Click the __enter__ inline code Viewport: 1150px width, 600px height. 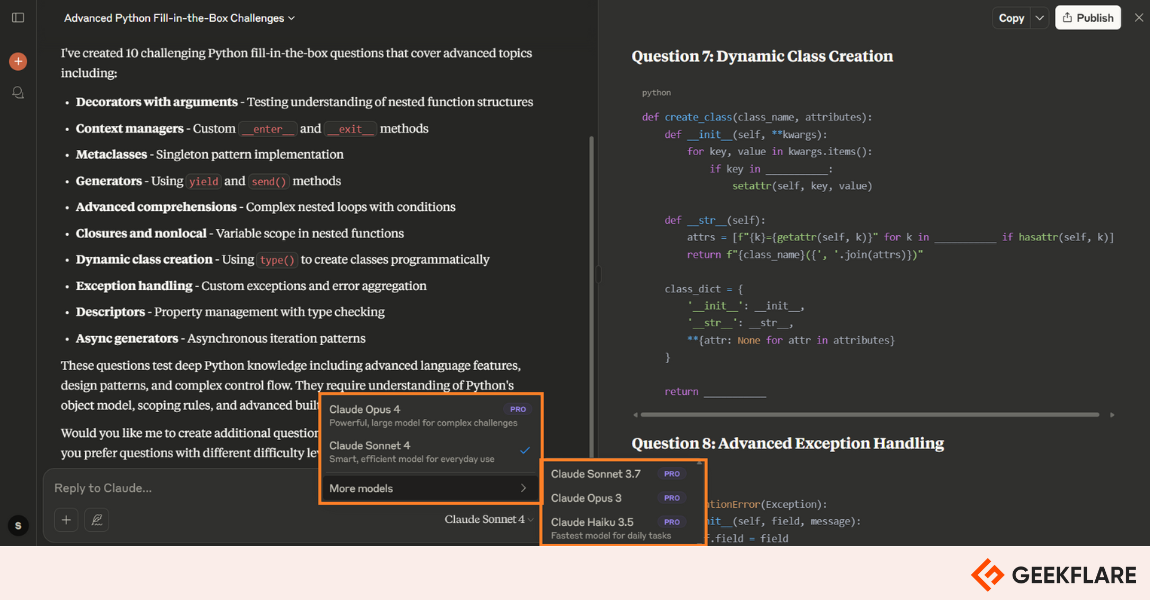pyautogui.click(x=268, y=129)
